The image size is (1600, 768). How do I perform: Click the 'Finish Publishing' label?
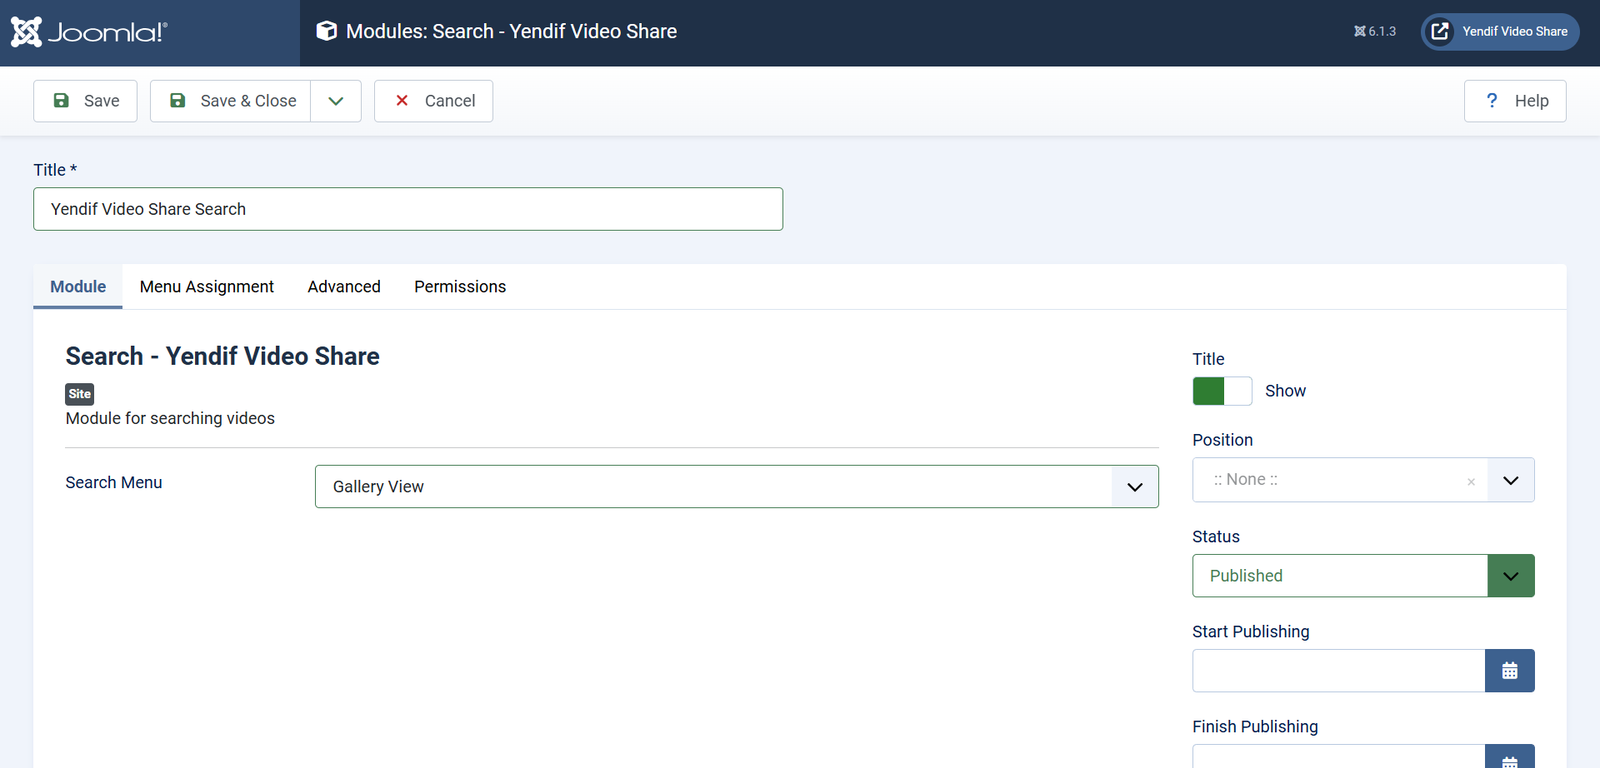(1255, 727)
